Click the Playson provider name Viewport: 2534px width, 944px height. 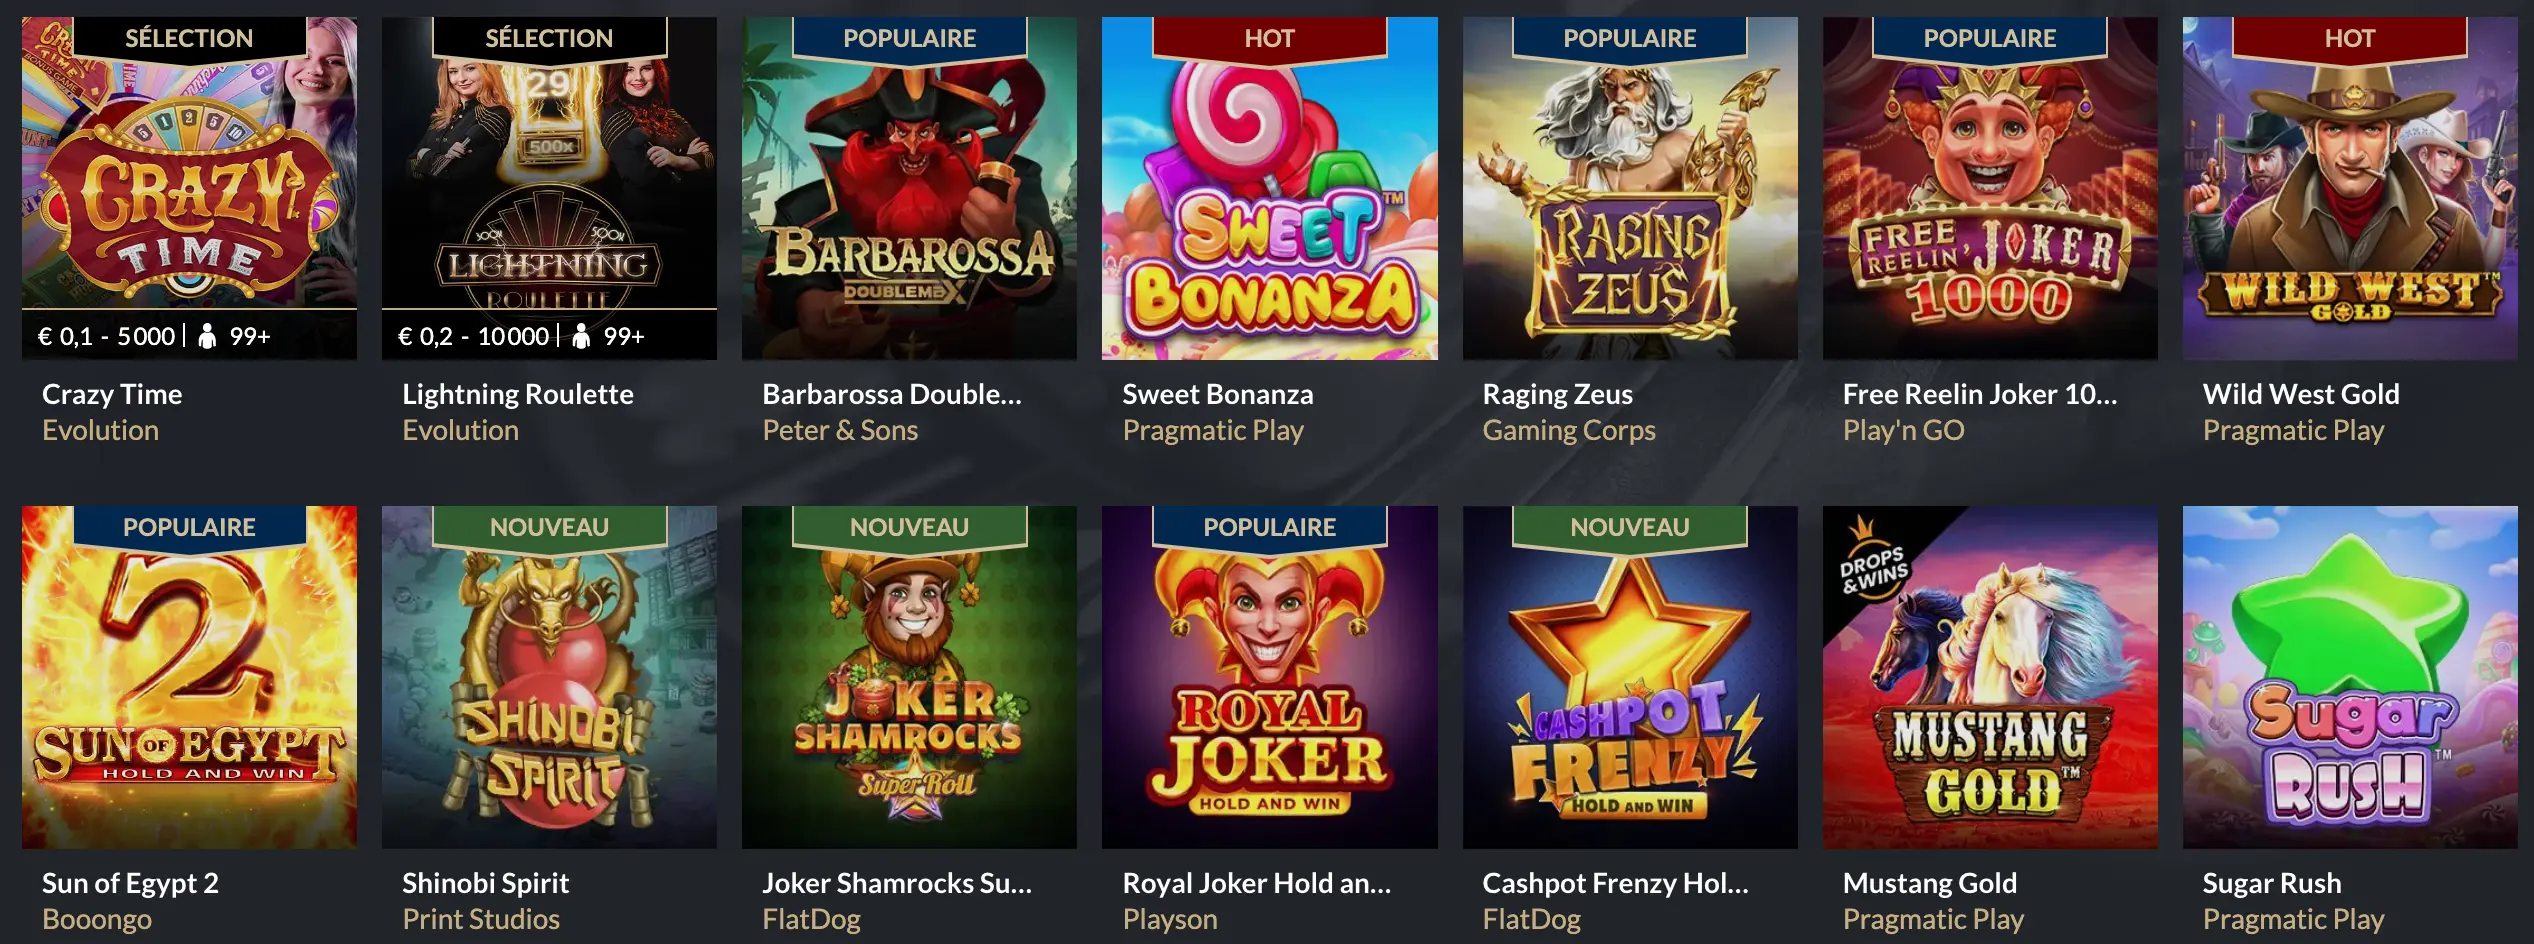[1170, 920]
